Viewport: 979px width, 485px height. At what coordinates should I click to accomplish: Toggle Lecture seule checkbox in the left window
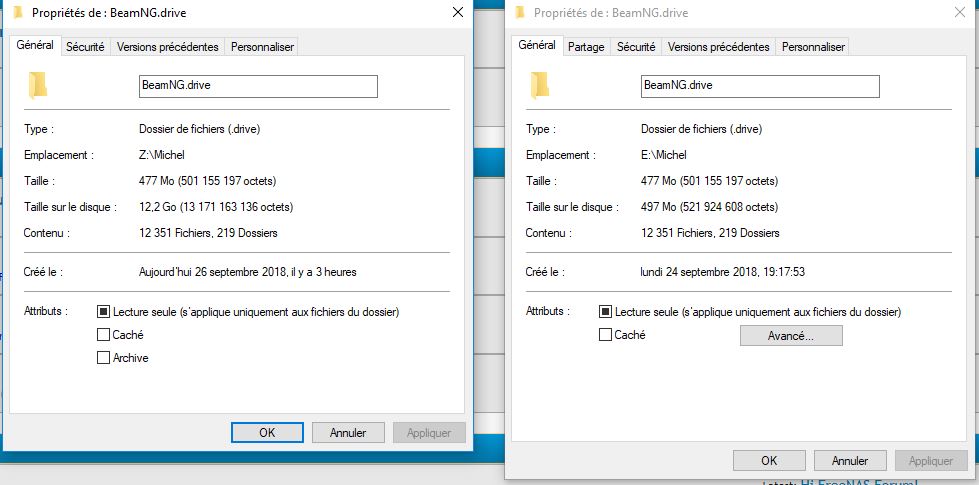(x=104, y=311)
